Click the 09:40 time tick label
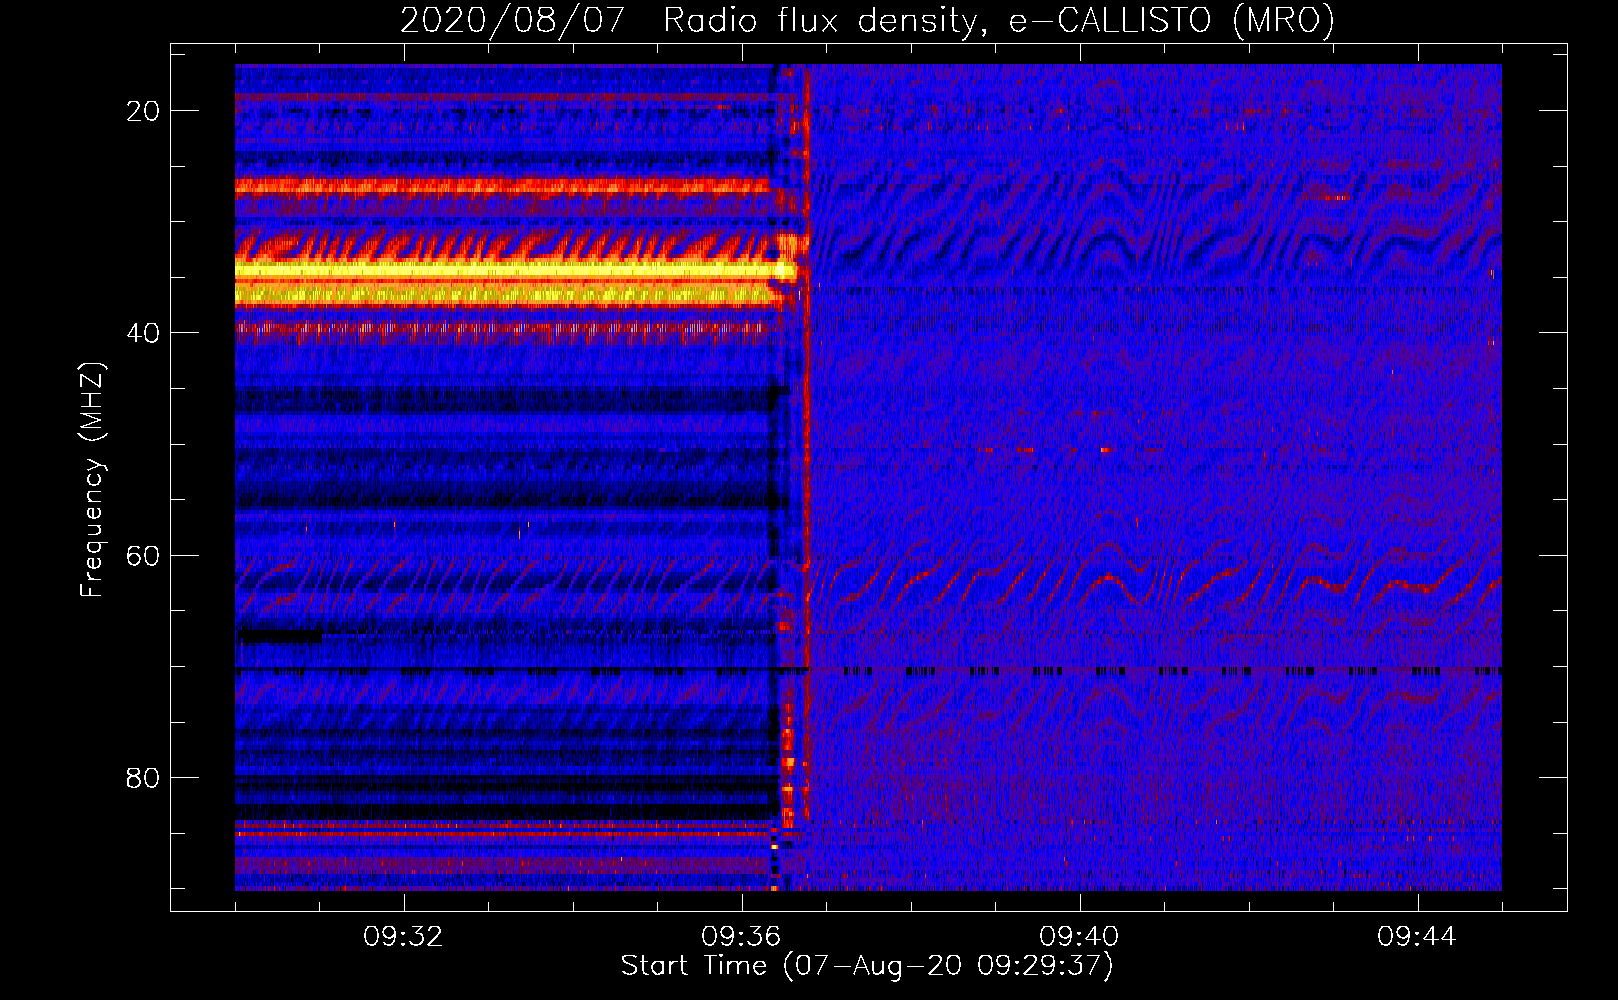The width and height of the screenshot is (1618, 1000). (x=1080, y=937)
